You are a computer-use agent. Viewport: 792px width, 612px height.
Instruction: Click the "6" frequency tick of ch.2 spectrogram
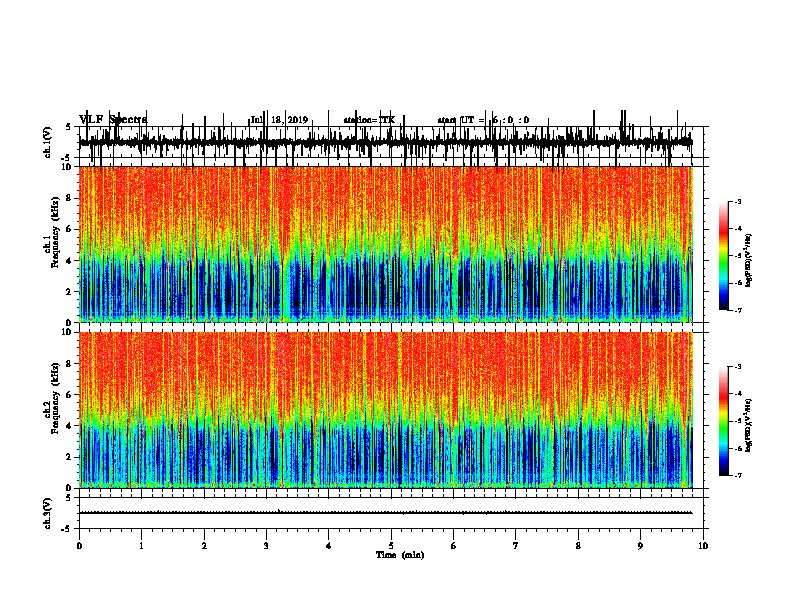click(69, 394)
